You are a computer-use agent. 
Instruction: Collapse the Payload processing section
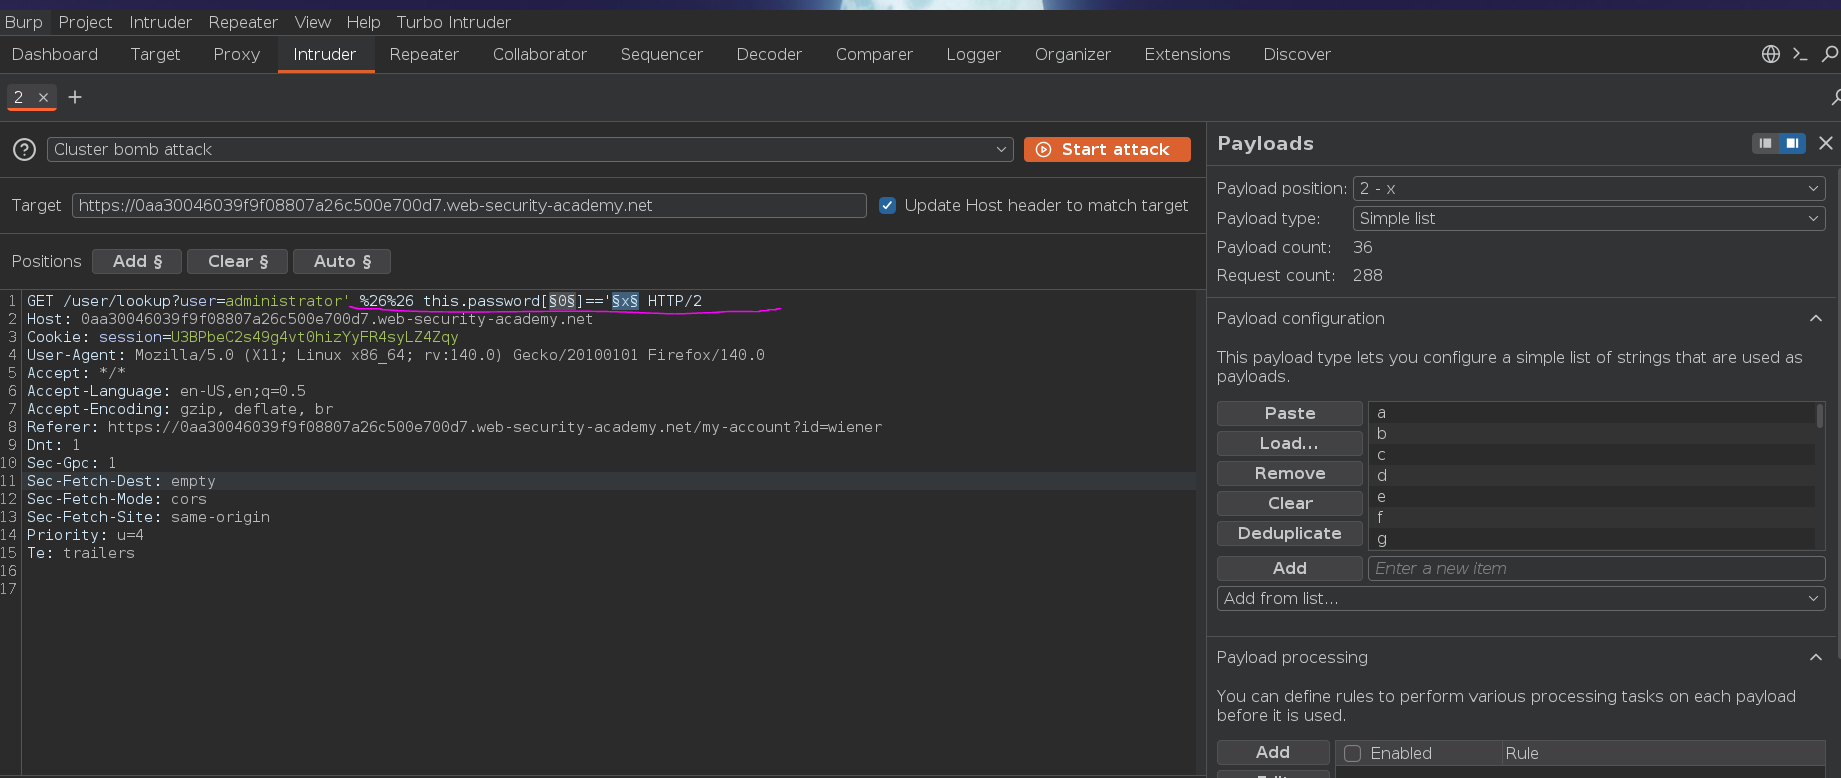[1816, 657]
